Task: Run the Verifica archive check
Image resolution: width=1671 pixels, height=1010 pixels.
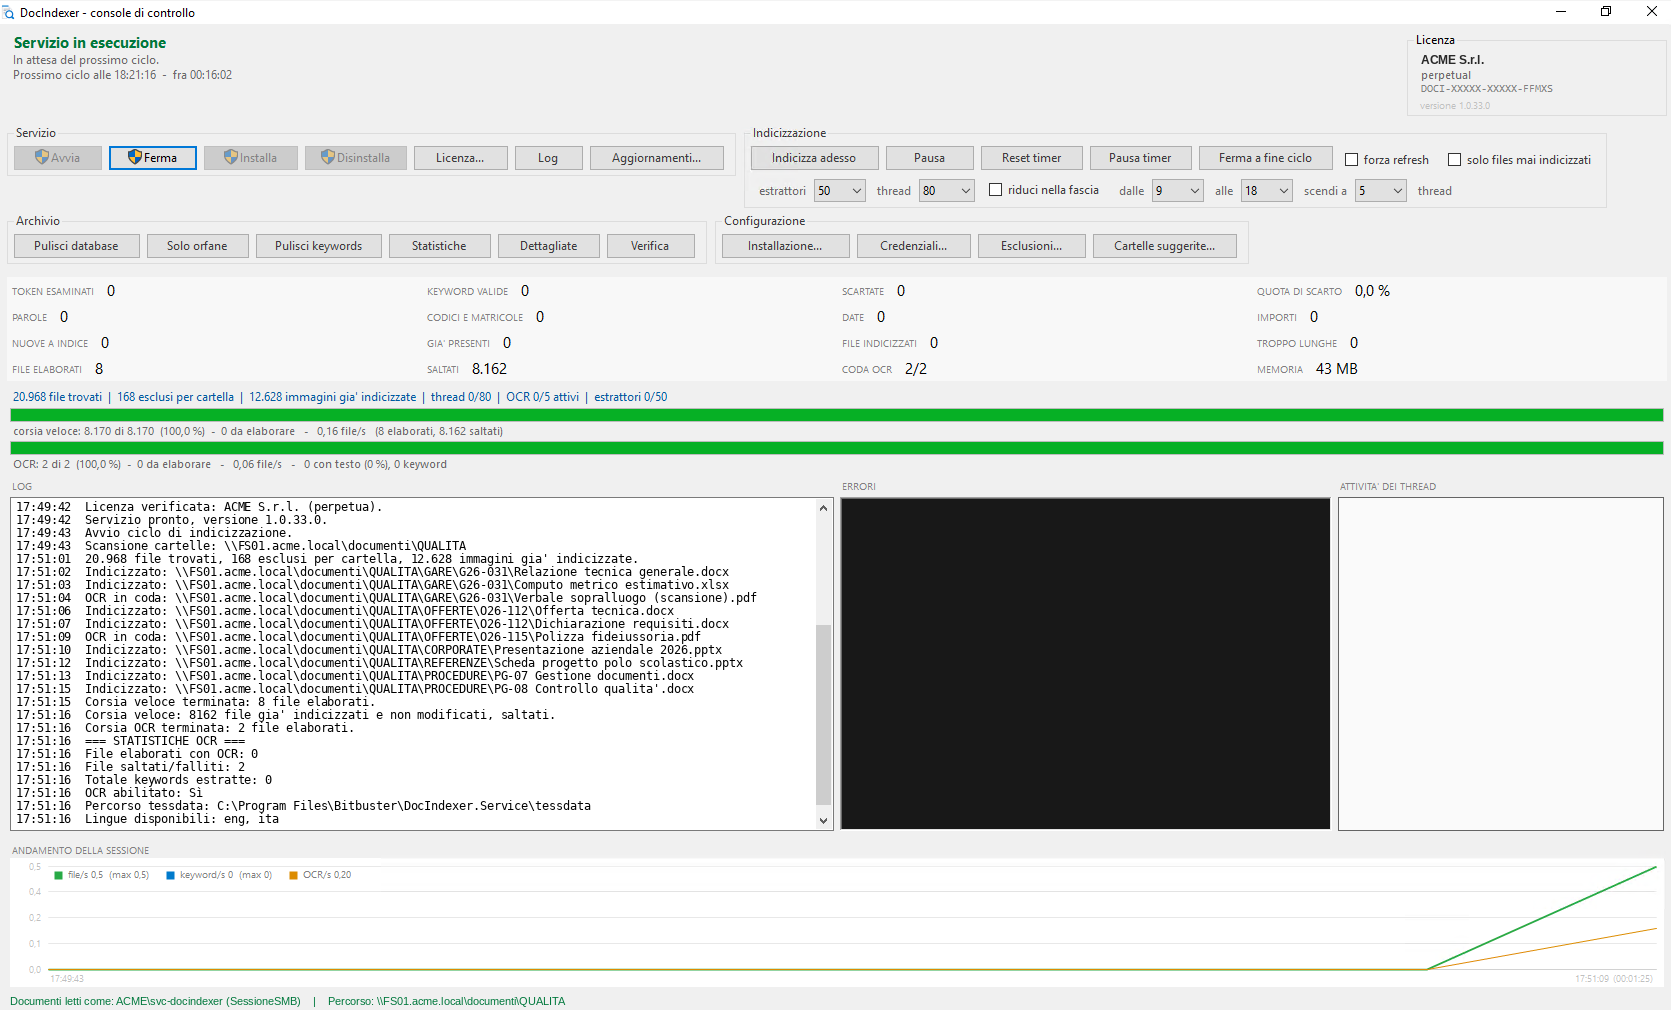Action: click(650, 246)
